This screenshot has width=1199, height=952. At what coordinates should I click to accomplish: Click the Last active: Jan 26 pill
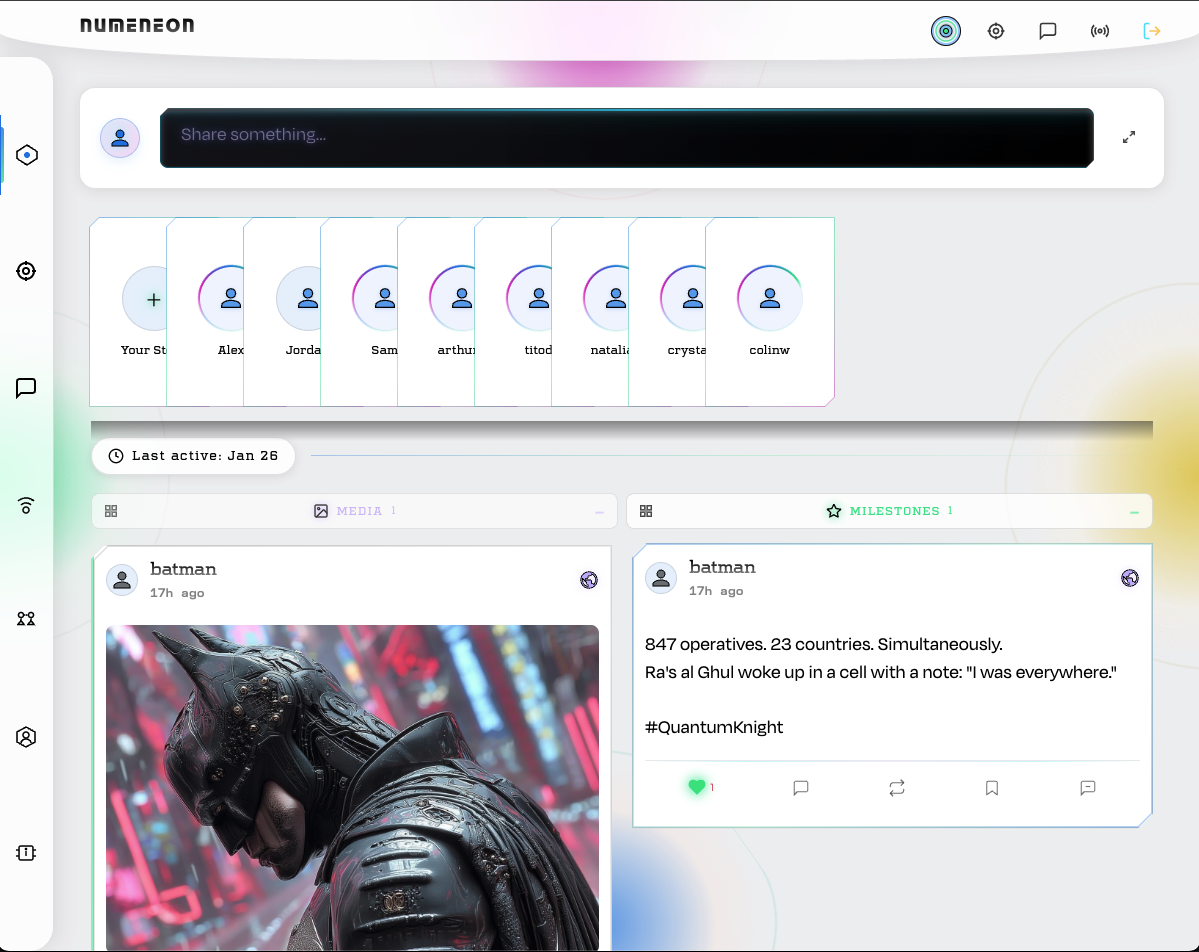[x=193, y=456]
